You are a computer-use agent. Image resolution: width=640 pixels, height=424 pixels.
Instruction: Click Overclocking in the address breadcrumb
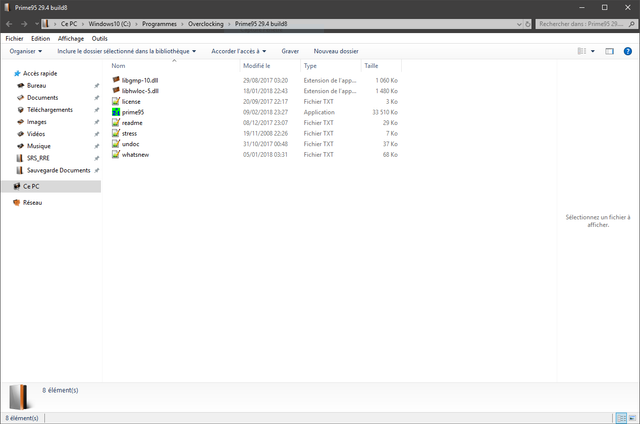tap(206, 24)
